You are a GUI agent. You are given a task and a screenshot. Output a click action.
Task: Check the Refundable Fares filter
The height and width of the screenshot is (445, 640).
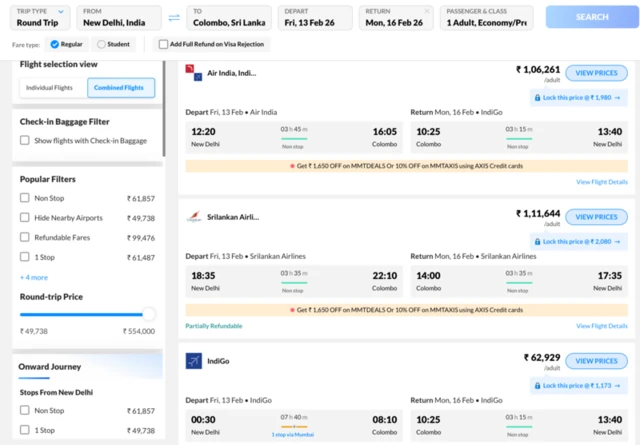click(x=25, y=238)
